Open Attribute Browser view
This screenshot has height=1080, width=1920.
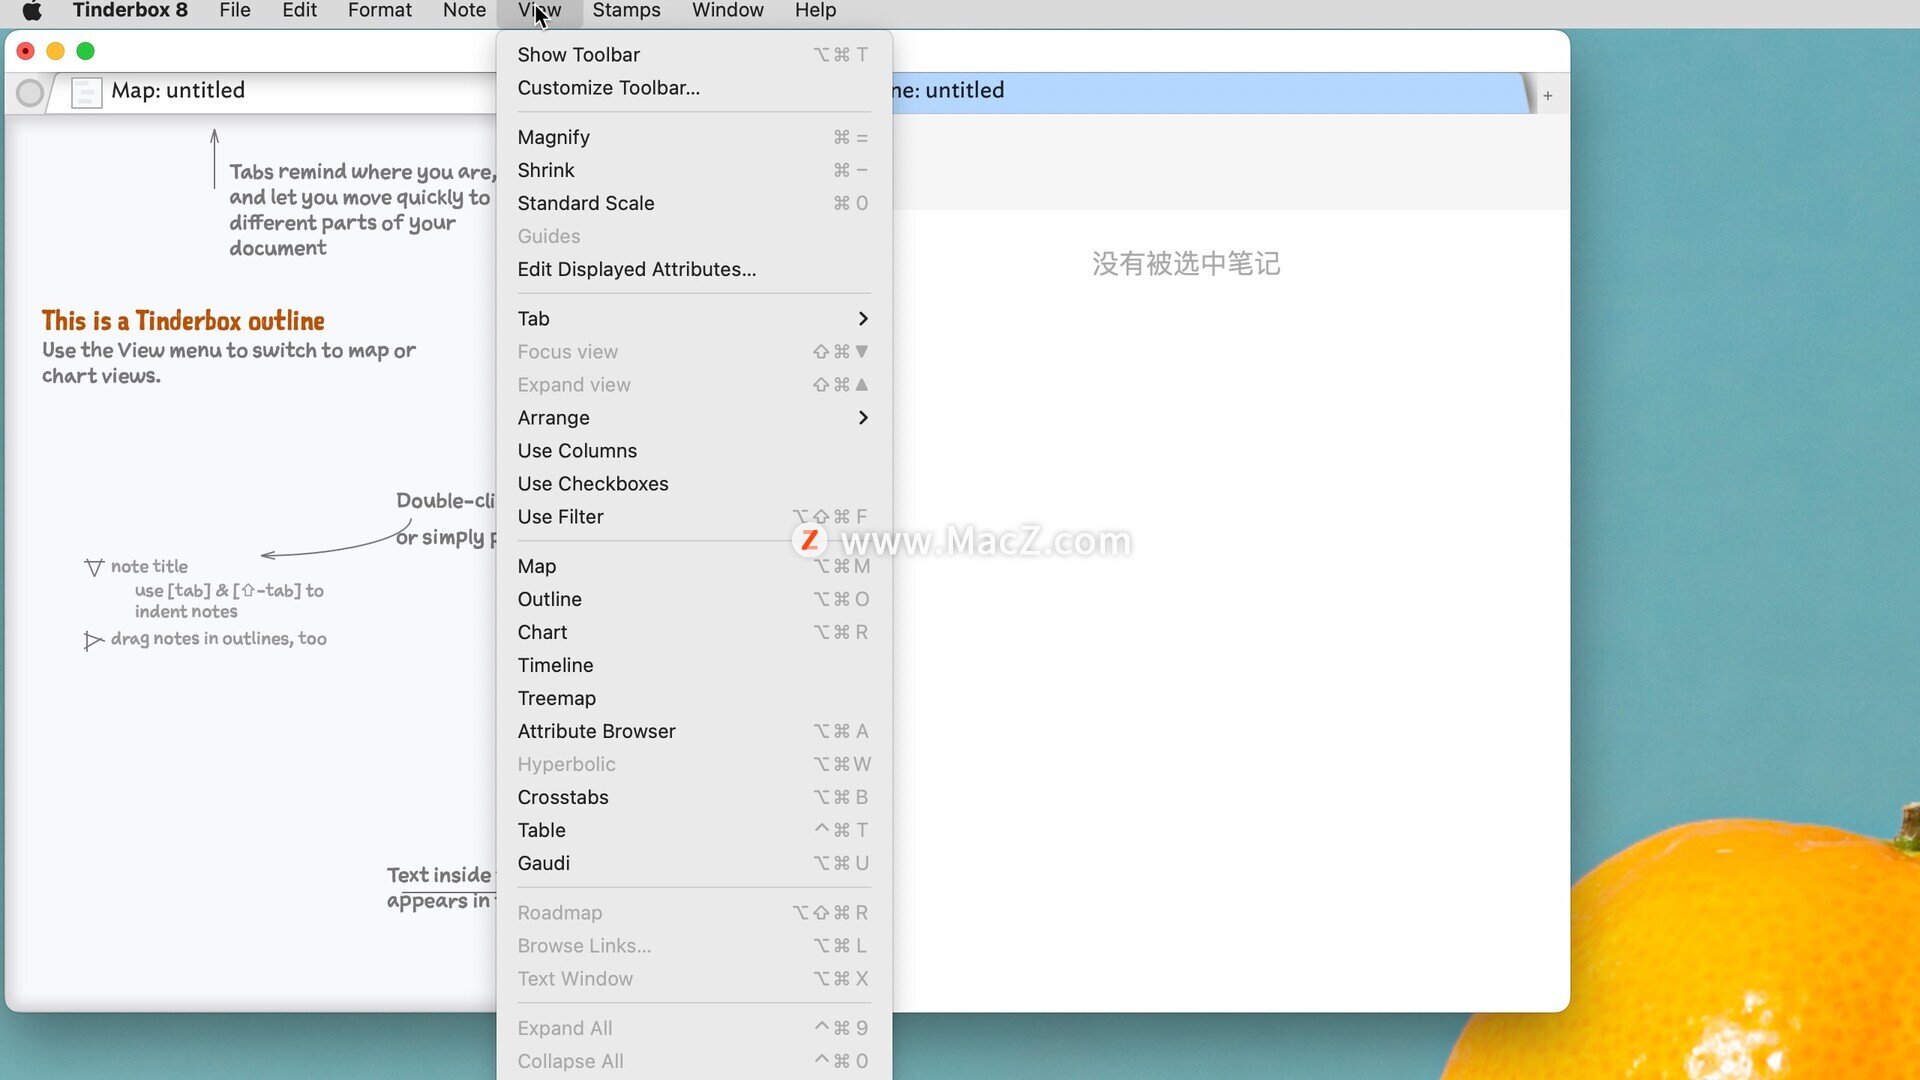[693, 731]
